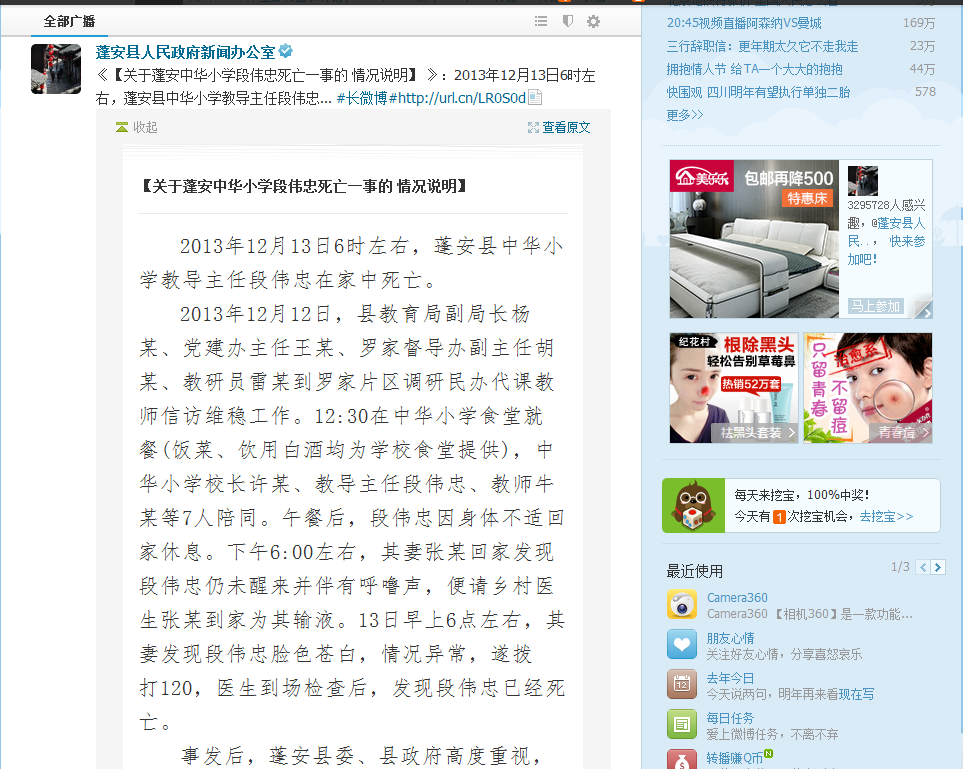Screen dimensions: 963x769
Task: Expand full original via 查看原文
Action: 559,127
